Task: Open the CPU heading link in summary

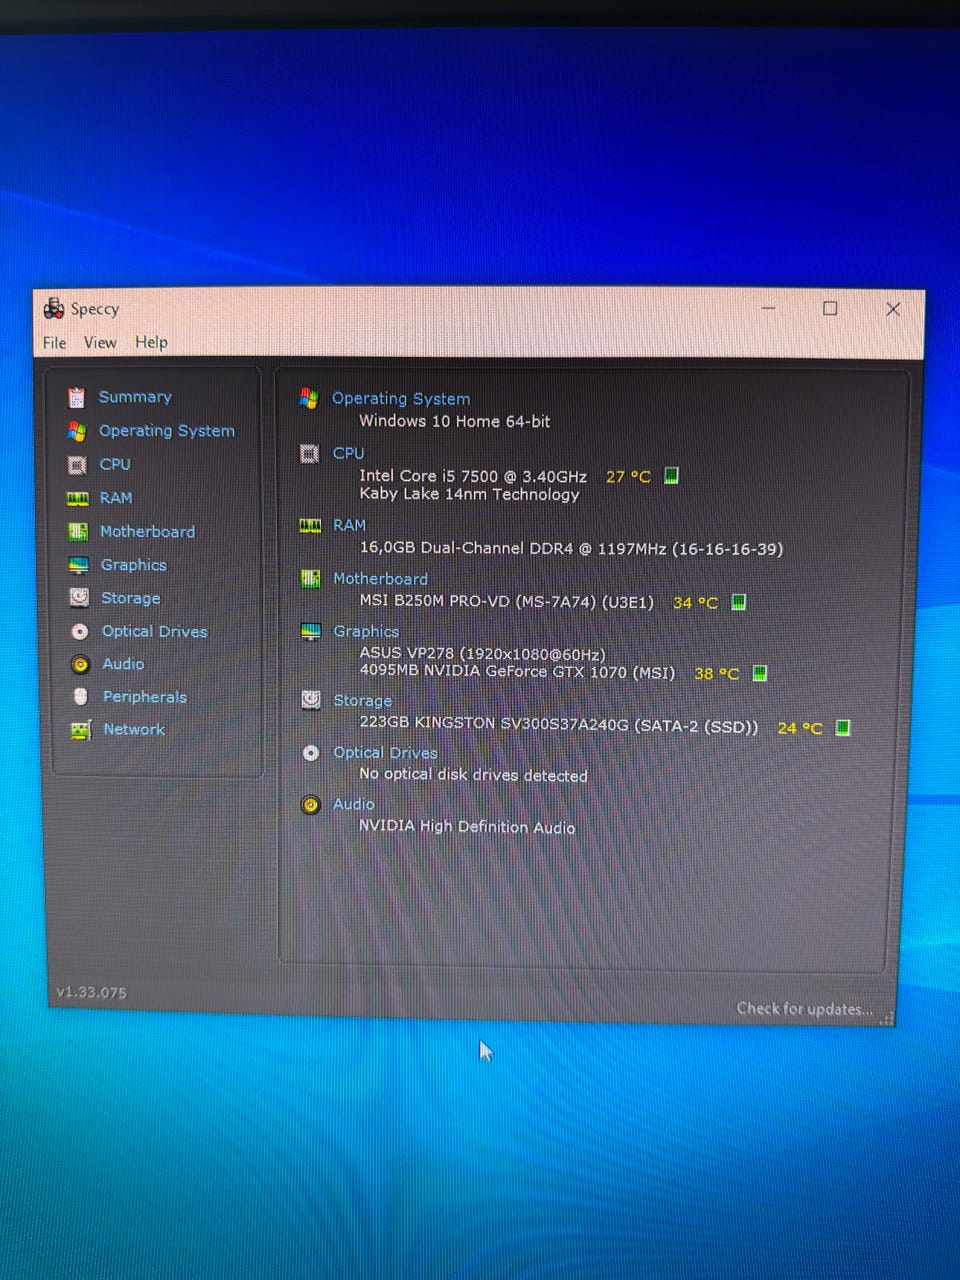Action: 348,453
